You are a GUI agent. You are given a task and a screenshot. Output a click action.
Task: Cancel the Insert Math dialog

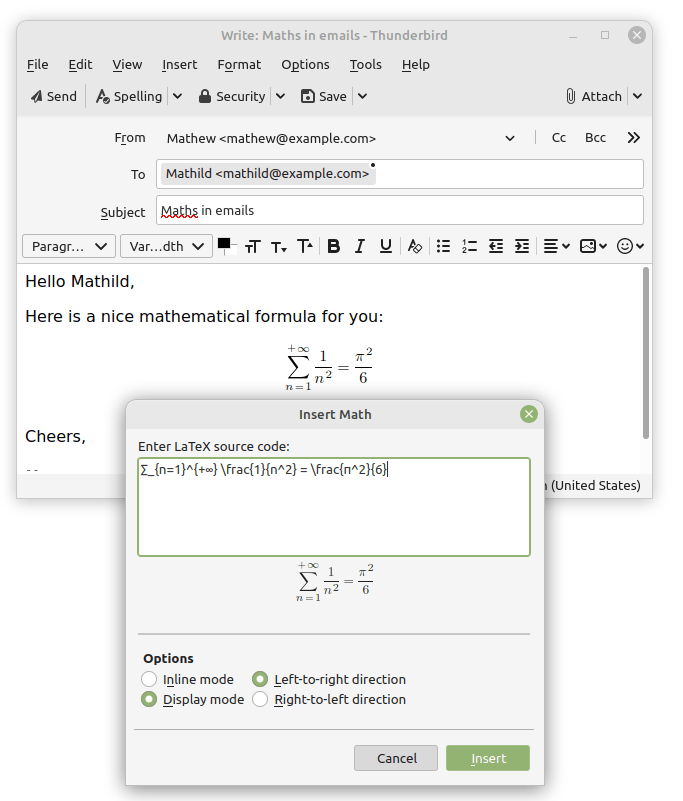tap(396, 758)
